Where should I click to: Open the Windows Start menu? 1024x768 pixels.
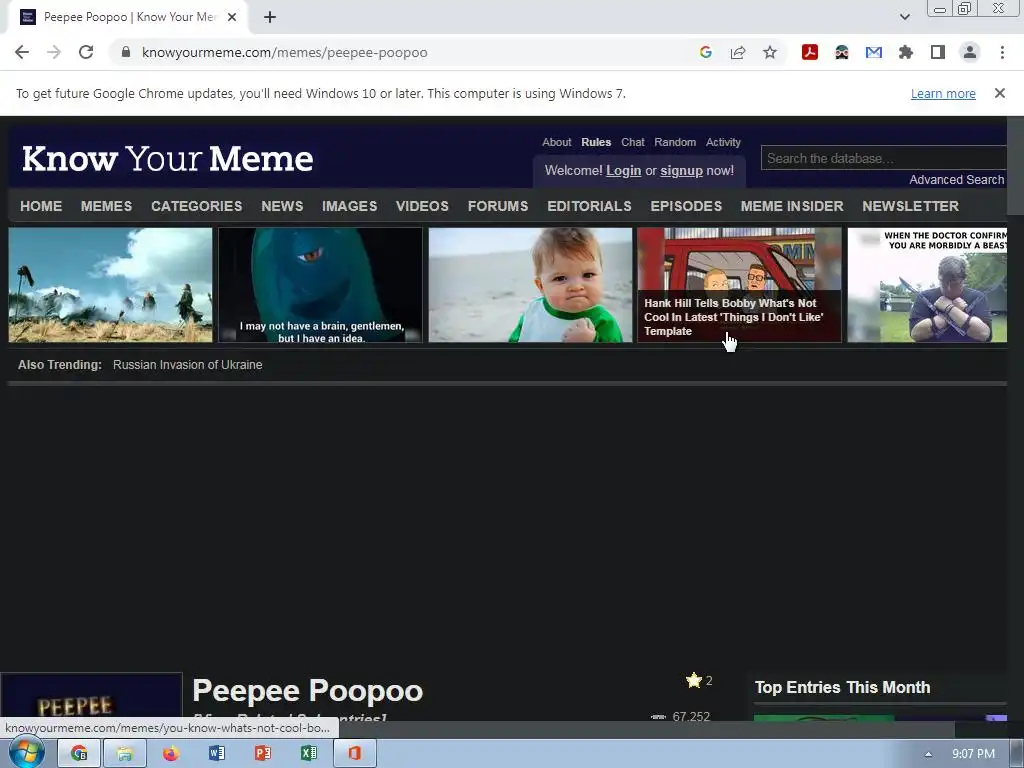[26, 753]
